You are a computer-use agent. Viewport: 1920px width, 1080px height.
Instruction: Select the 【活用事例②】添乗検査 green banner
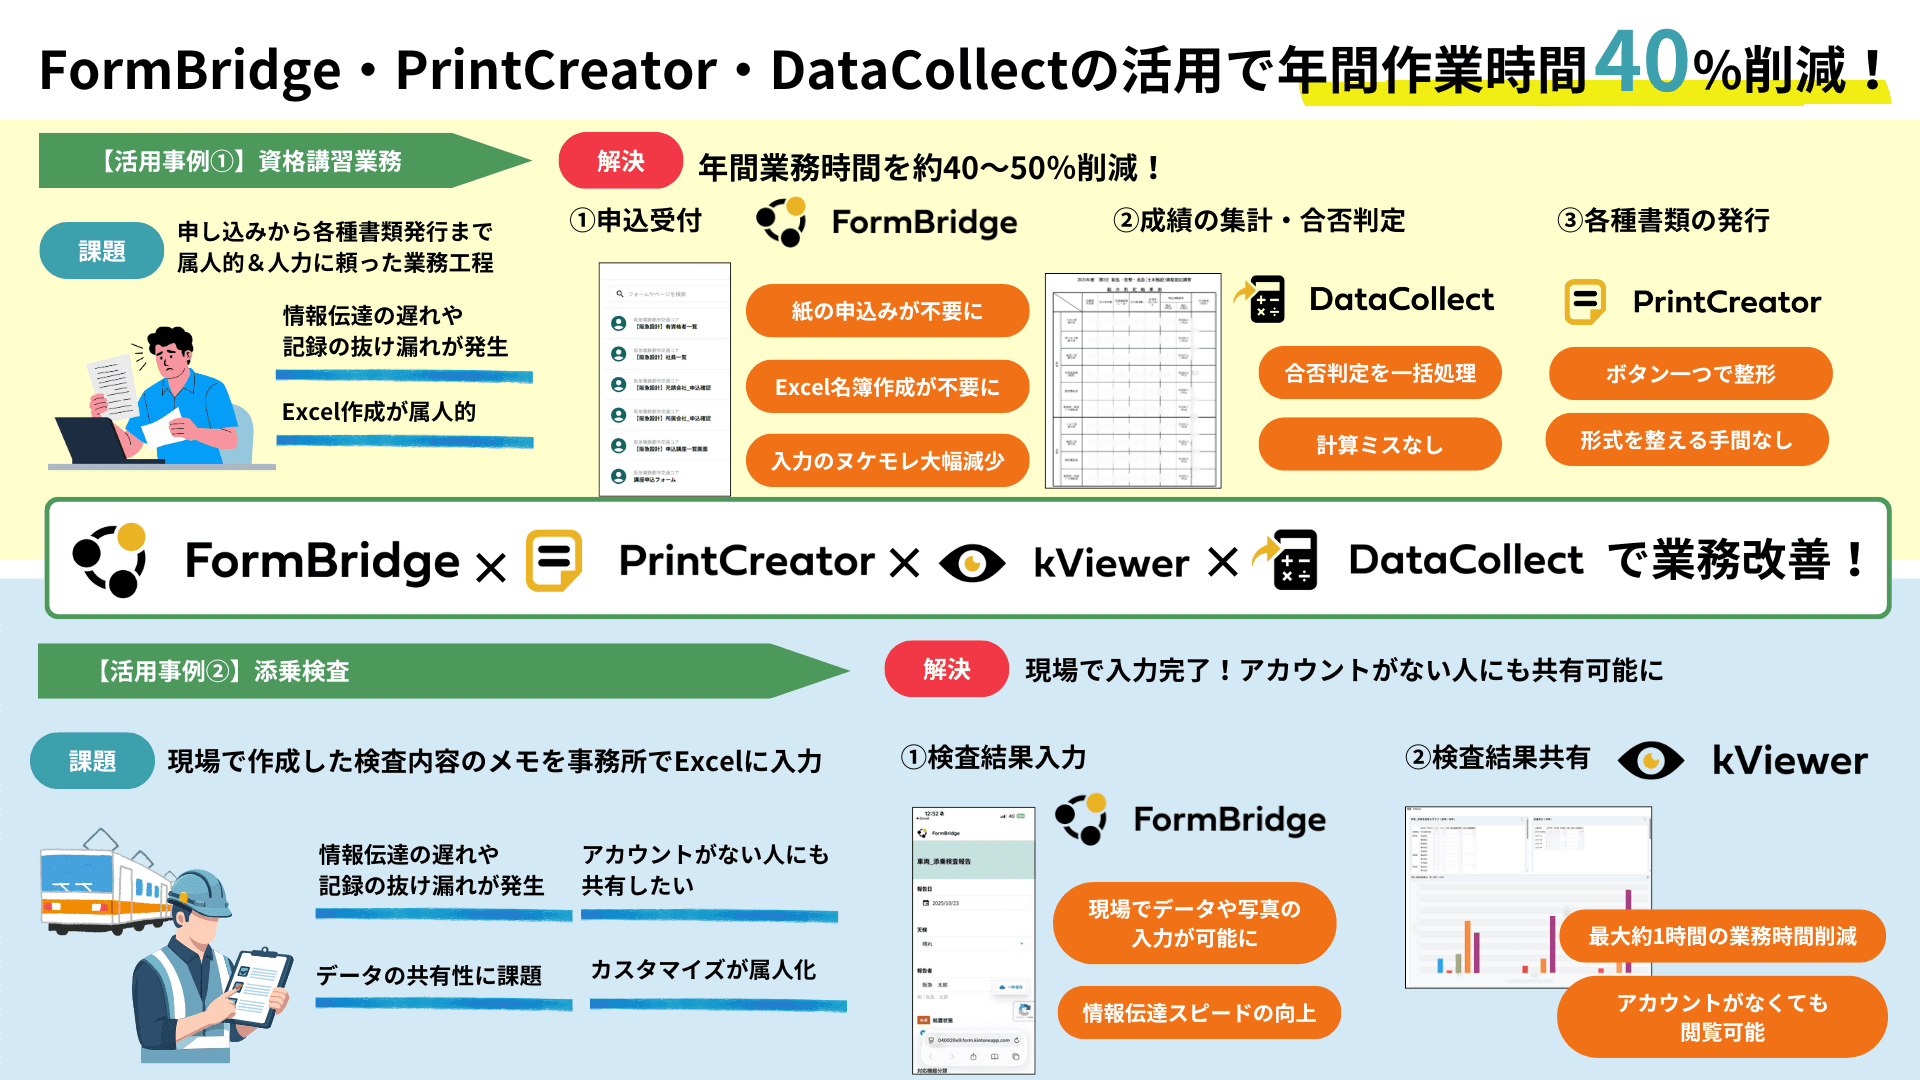(443, 671)
